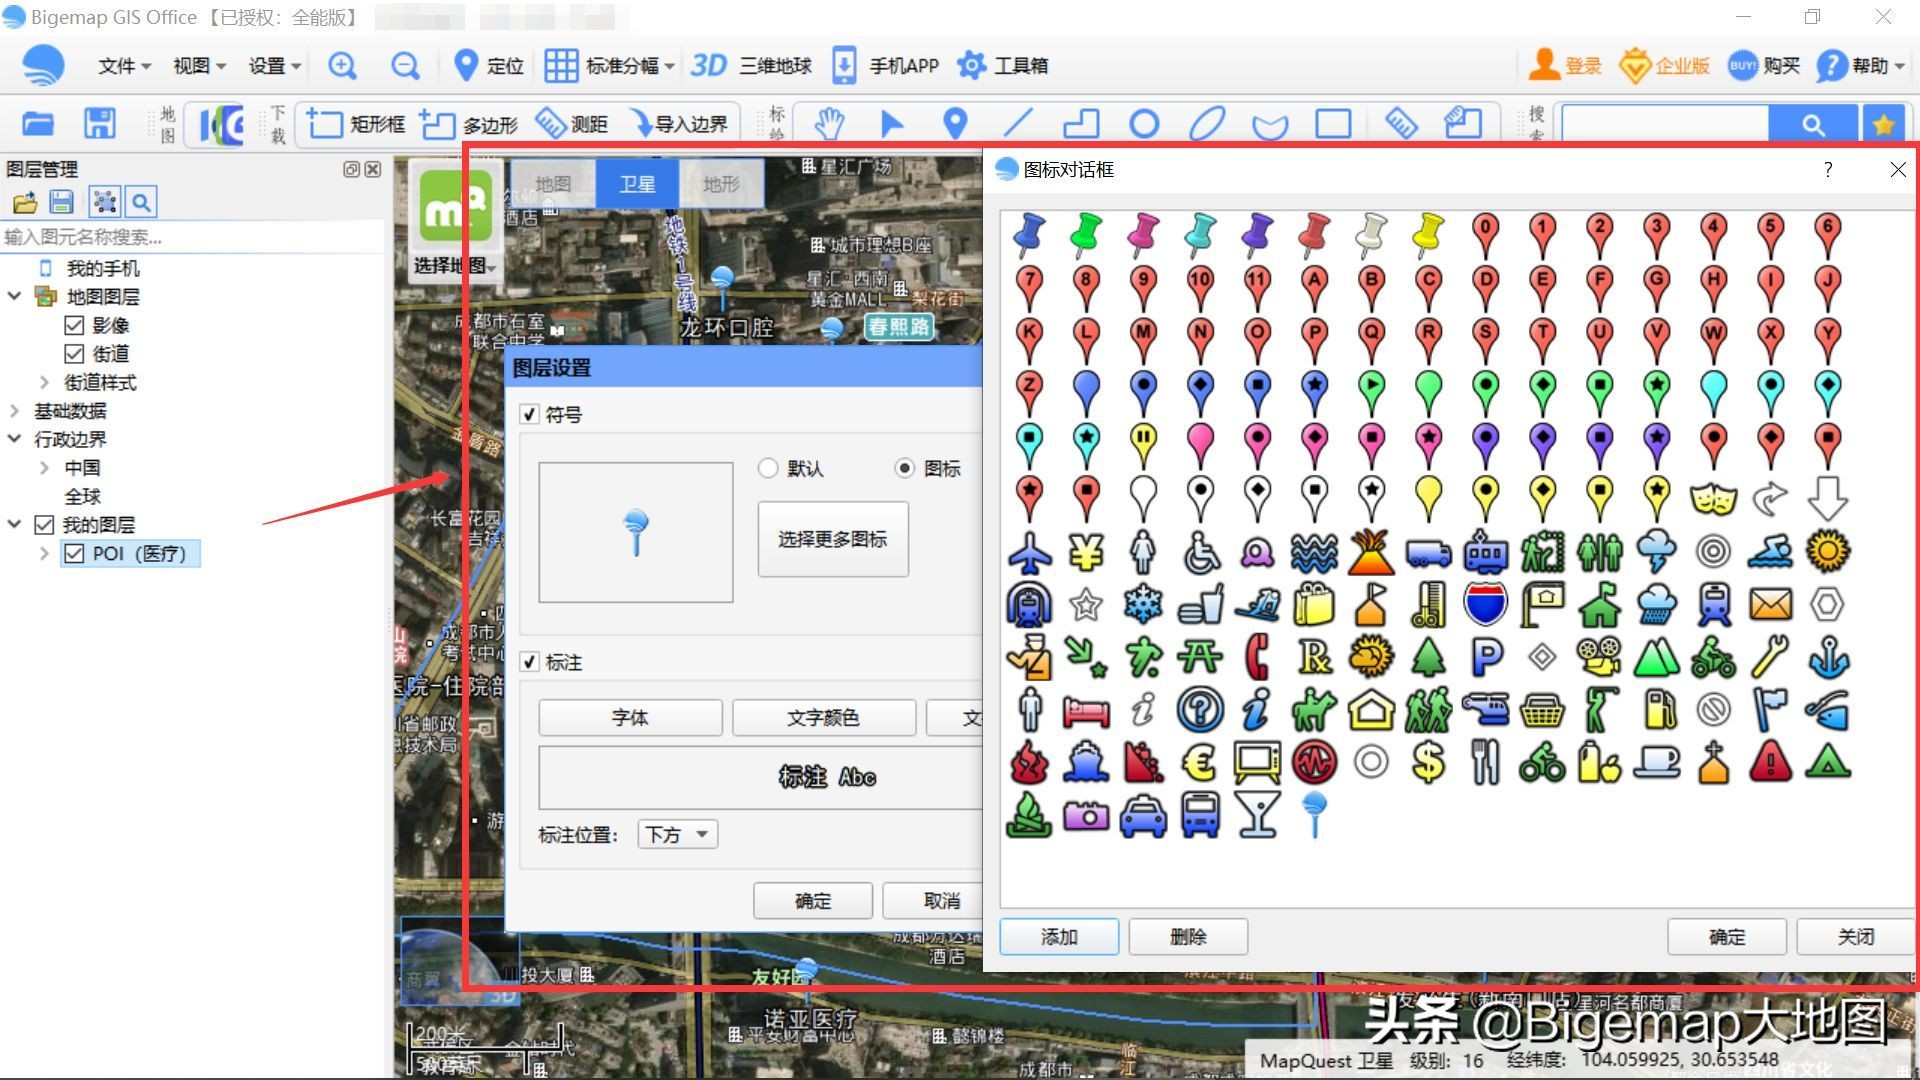
Task: Expand the 基础数据 tree node
Action: 16,410
